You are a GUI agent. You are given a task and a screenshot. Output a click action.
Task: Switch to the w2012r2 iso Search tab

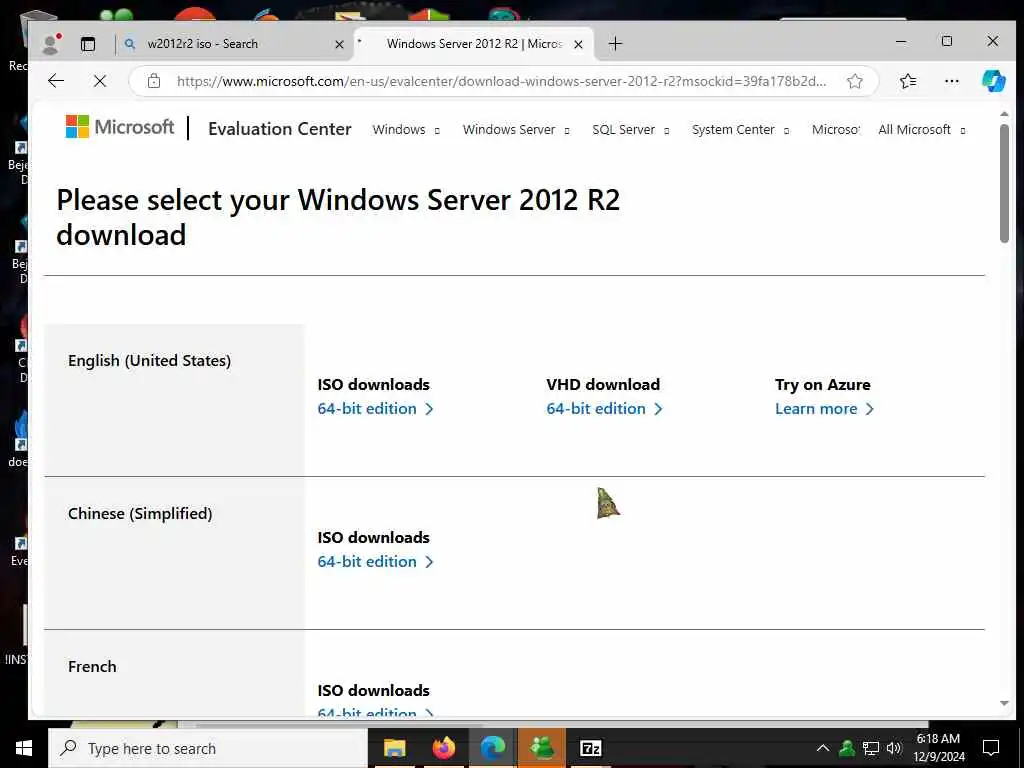[x=234, y=44]
